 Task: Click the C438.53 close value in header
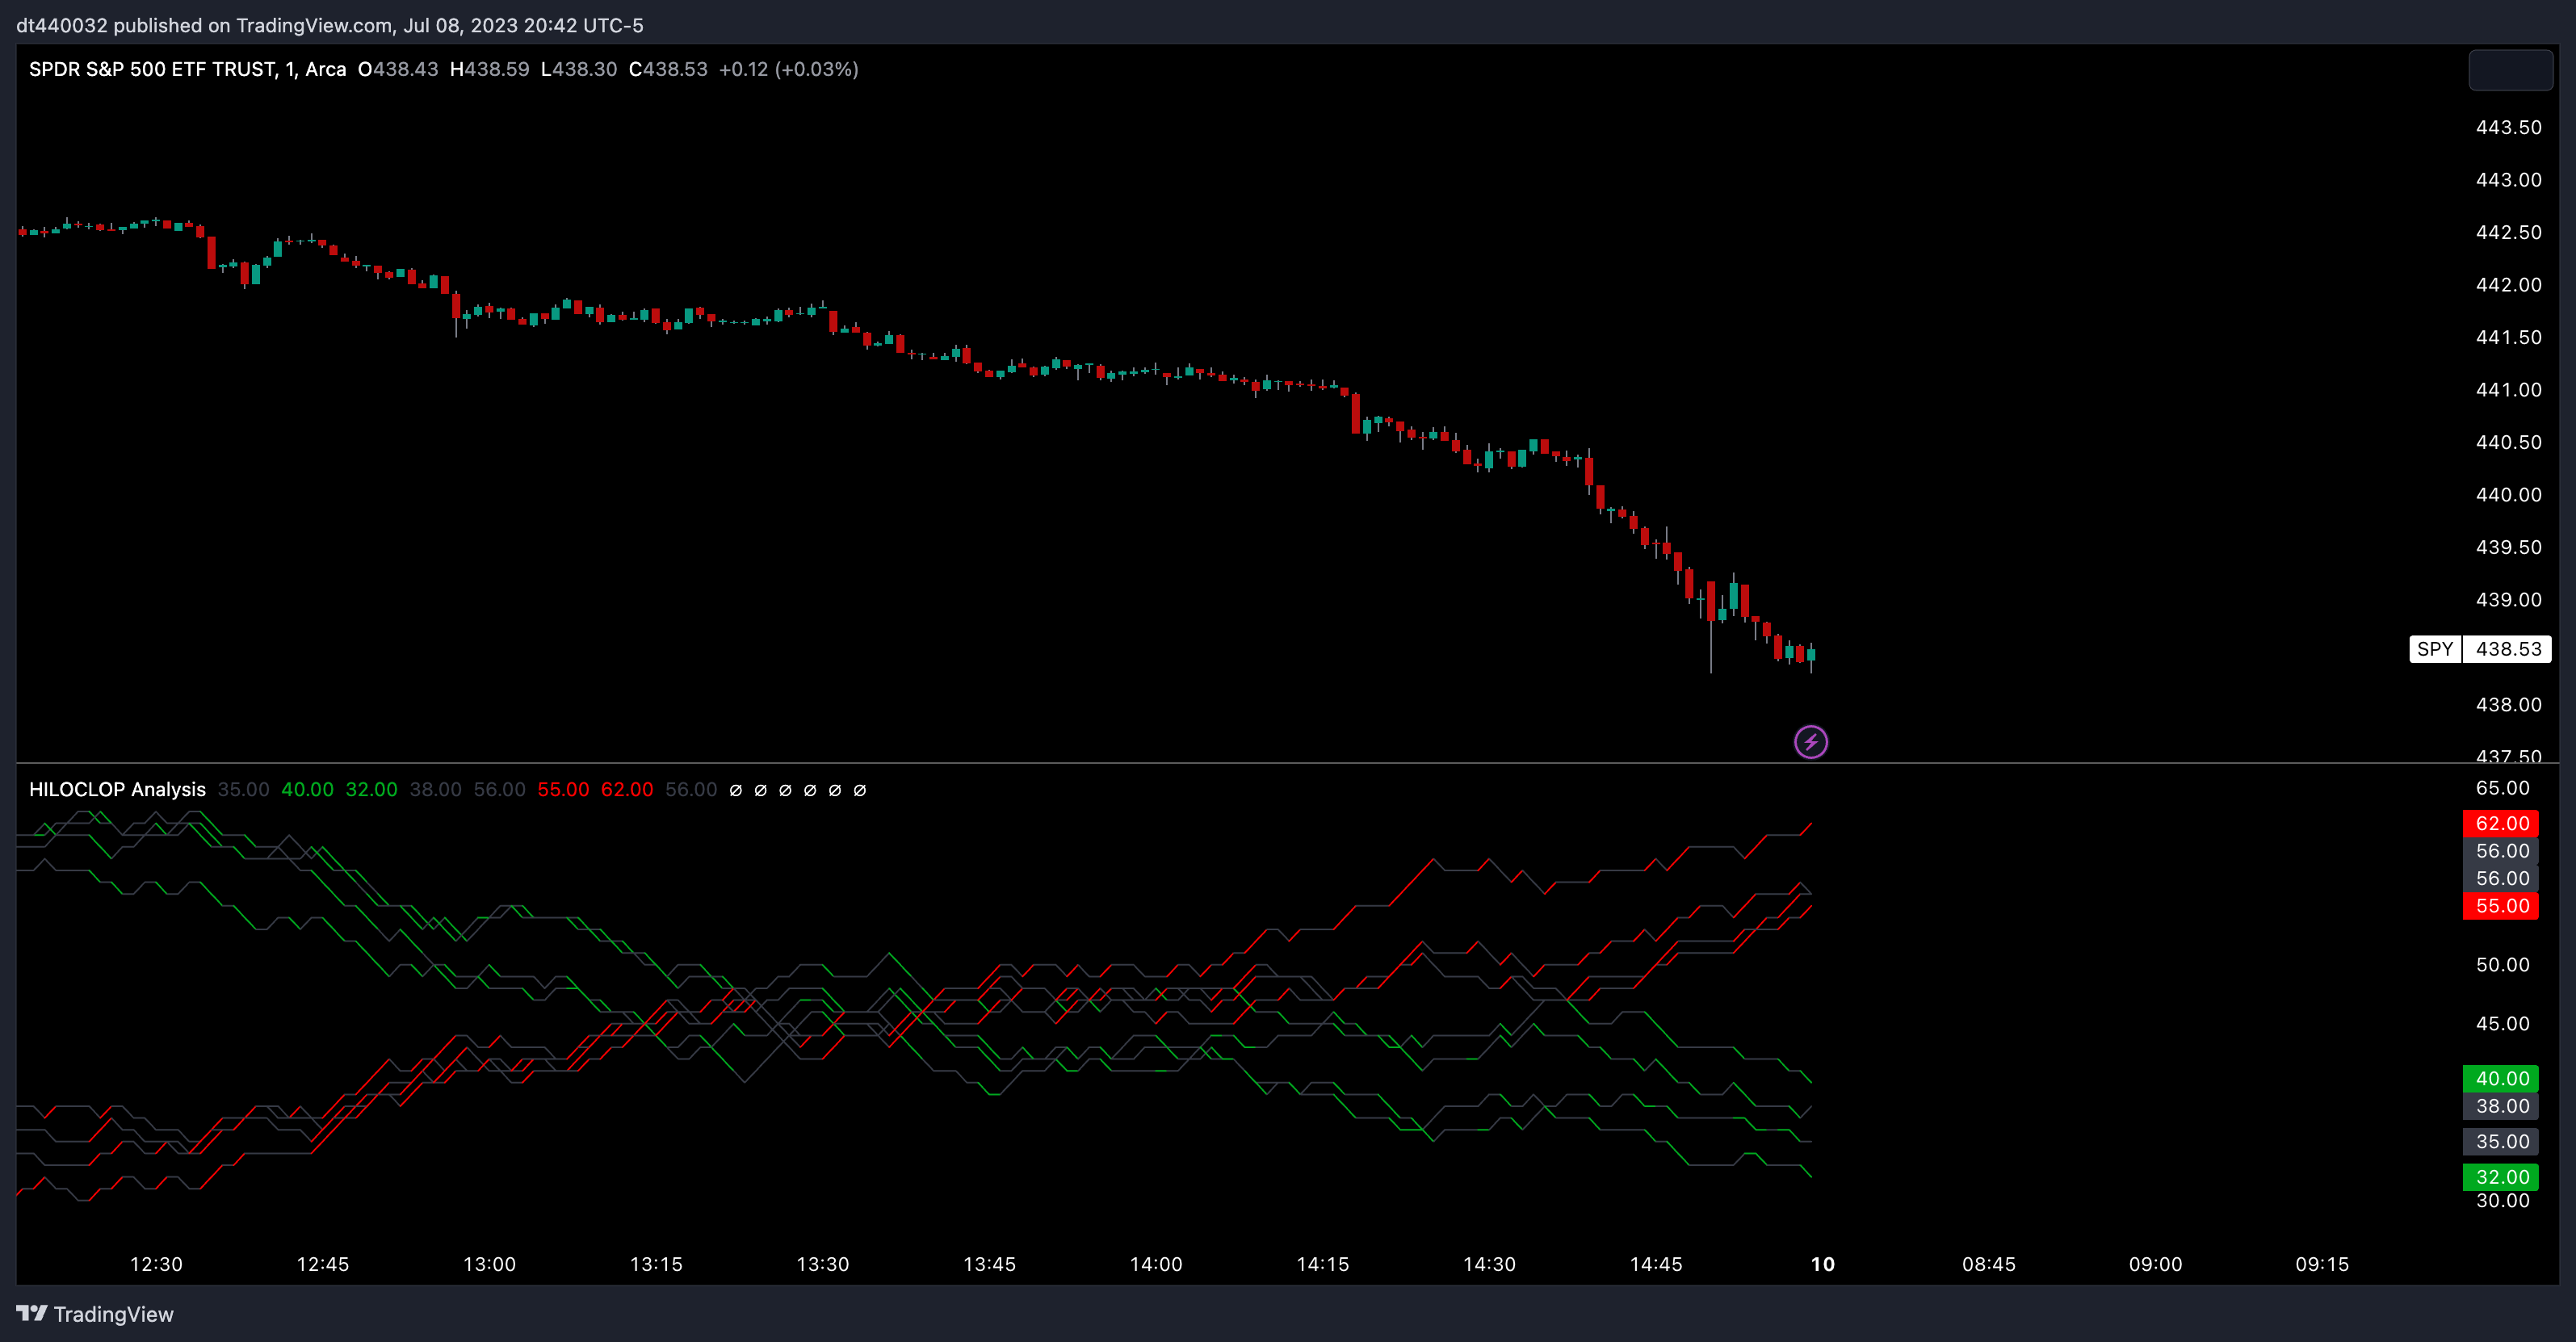pyautogui.click(x=668, y=69)
